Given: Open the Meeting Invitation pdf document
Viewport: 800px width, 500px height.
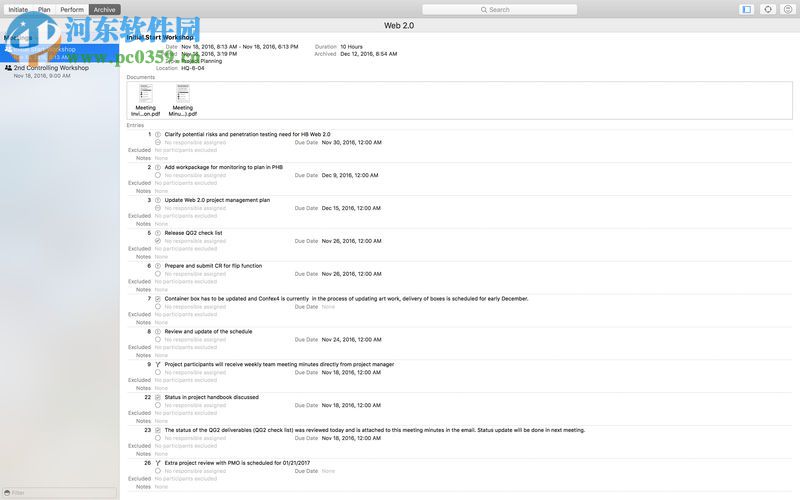Looking at the screenshot, I should tap(145, 101).
